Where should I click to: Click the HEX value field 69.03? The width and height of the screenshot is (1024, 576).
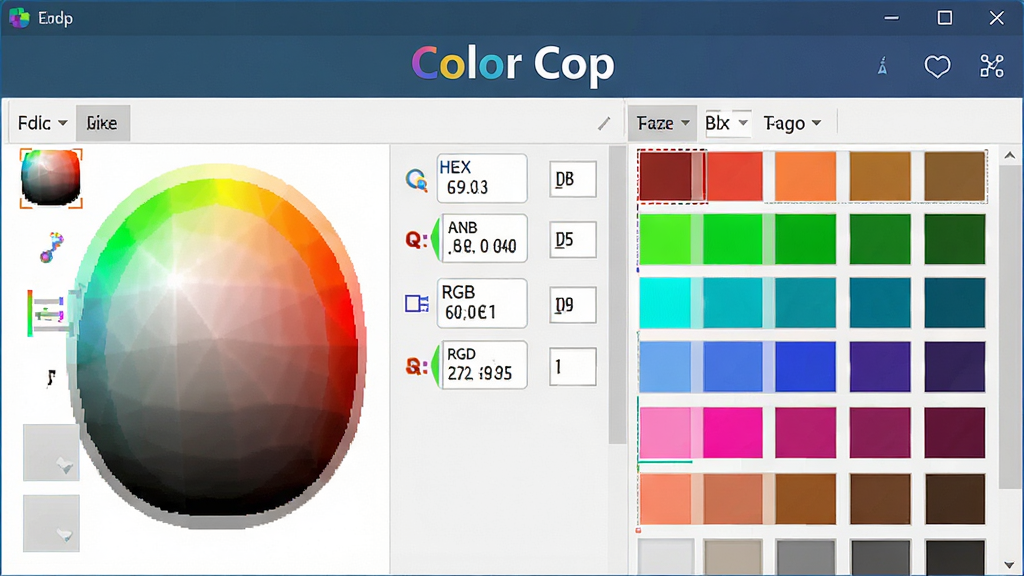click(482, 178)
